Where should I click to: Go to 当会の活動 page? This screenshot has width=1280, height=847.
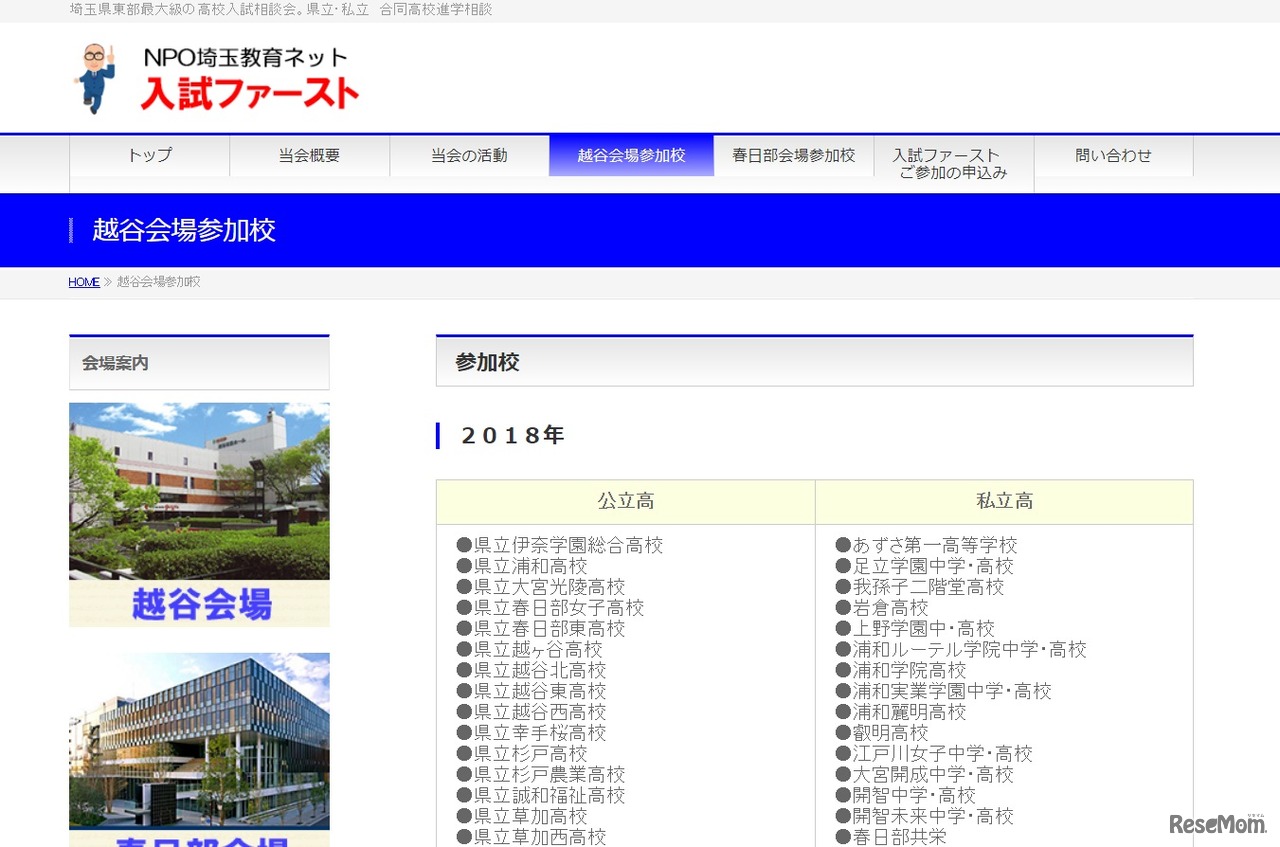coord(469,156)
